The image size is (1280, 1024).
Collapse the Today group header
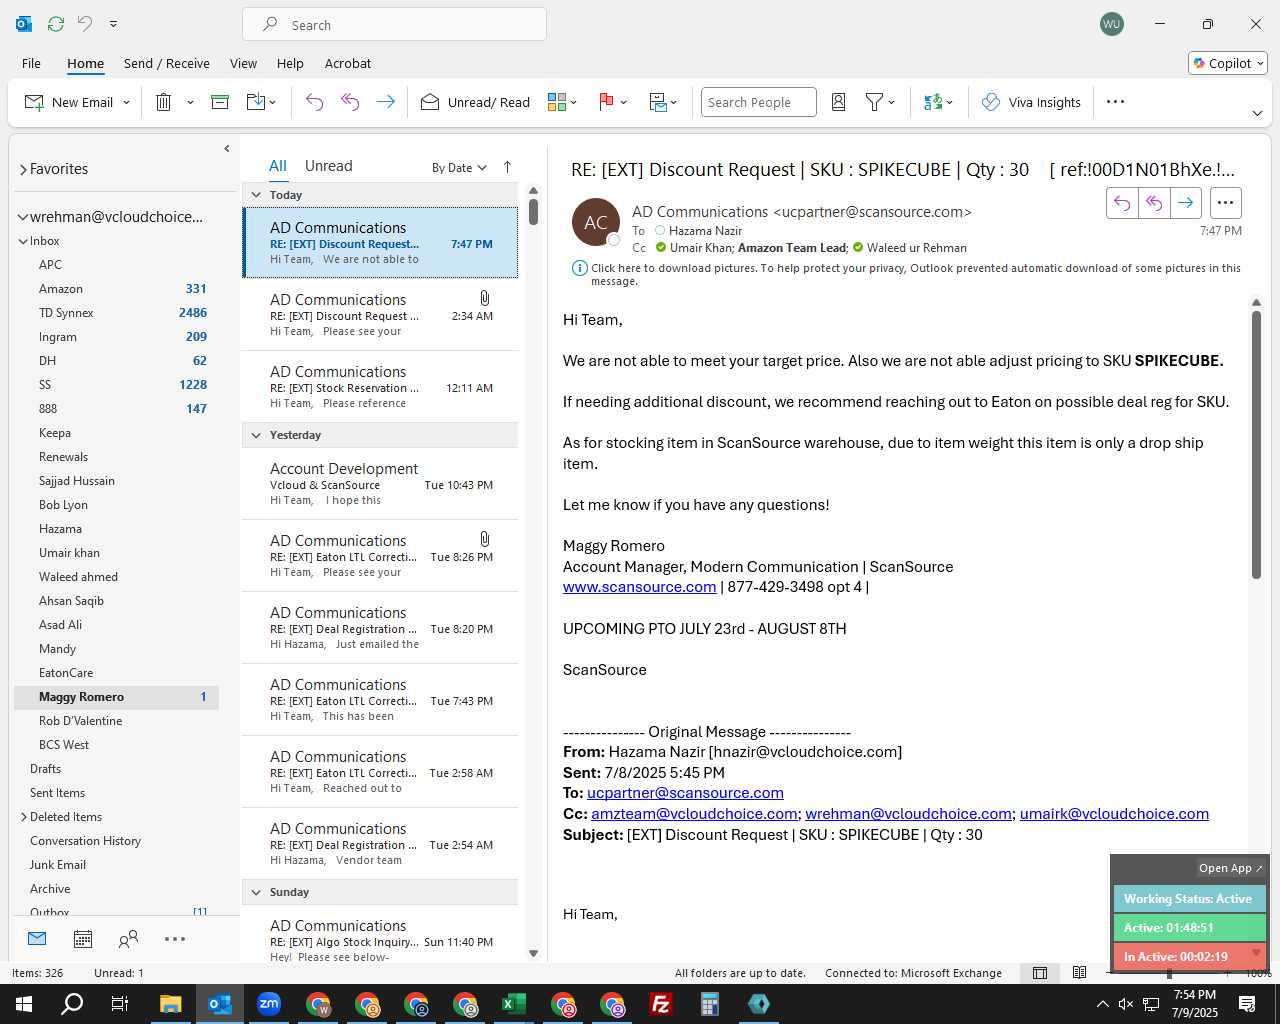pyautogui.click(x=256, y=195)
